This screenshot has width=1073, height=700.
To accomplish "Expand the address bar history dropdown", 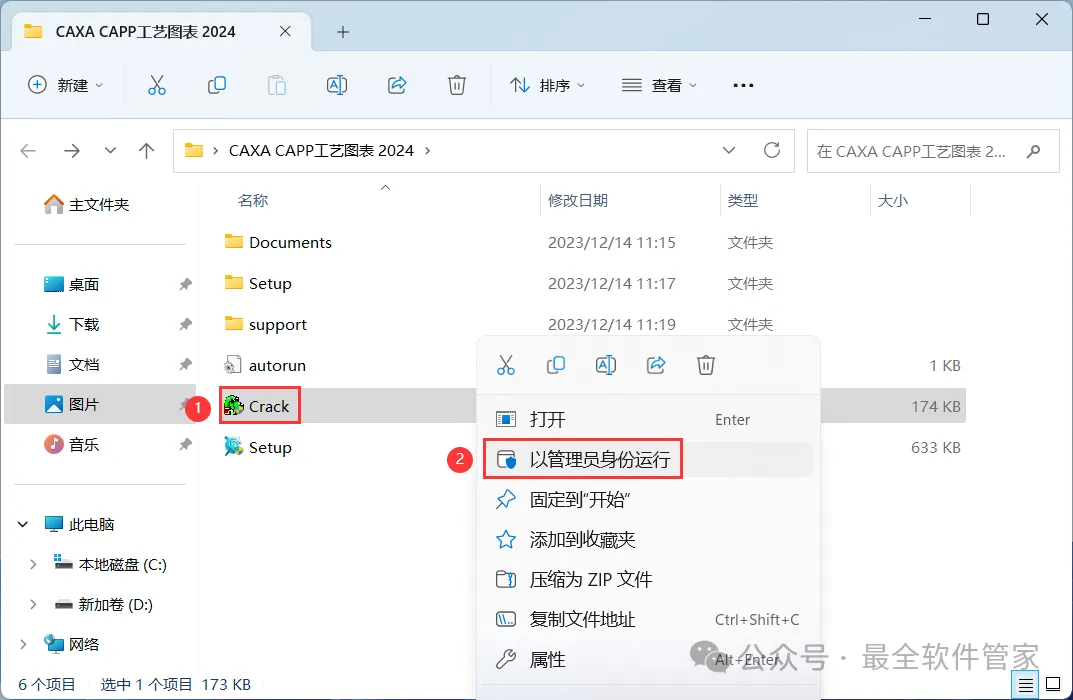I will coord(729,150).
